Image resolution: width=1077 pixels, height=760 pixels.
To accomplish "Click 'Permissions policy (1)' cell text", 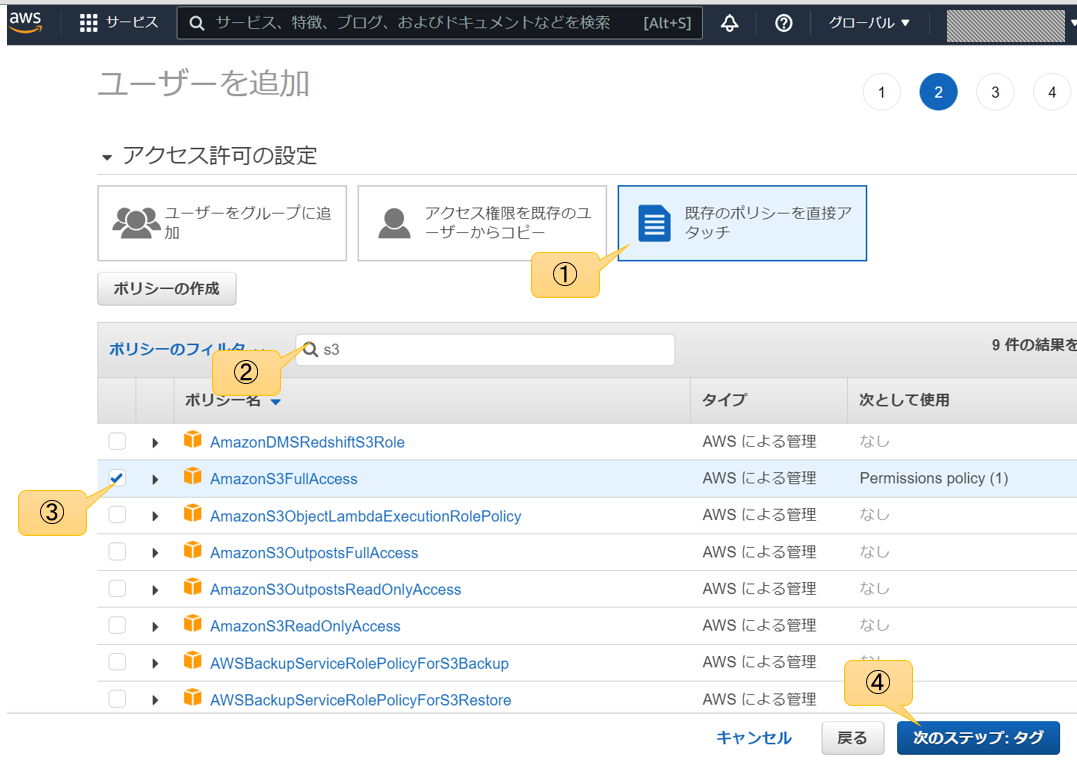I will coord(933,478).
